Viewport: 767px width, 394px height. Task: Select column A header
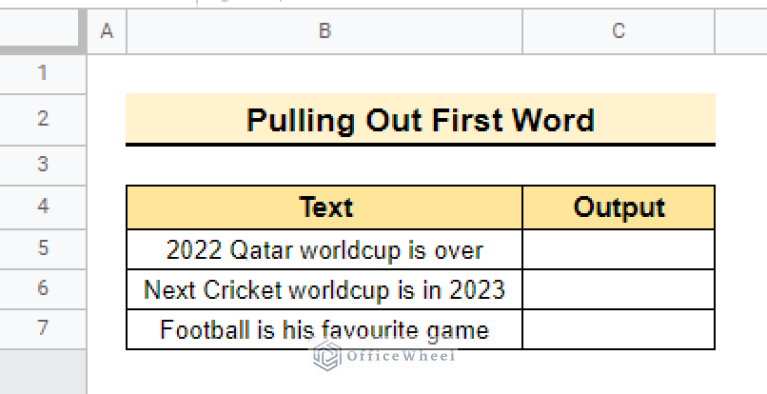[x=107, y=31]
